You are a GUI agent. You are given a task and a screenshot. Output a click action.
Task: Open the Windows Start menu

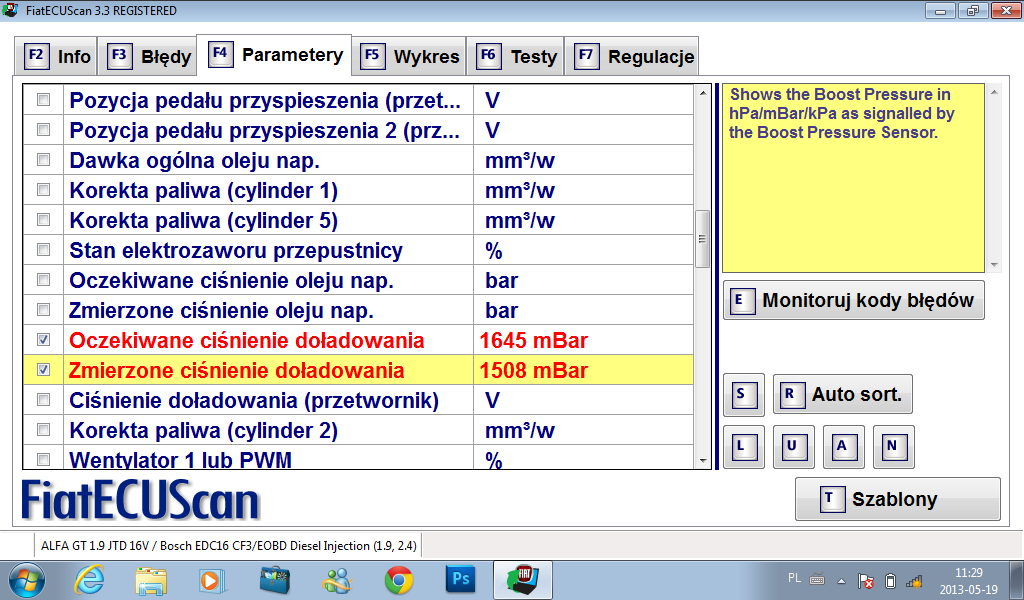pyautogui.click(x=27, y=580)
